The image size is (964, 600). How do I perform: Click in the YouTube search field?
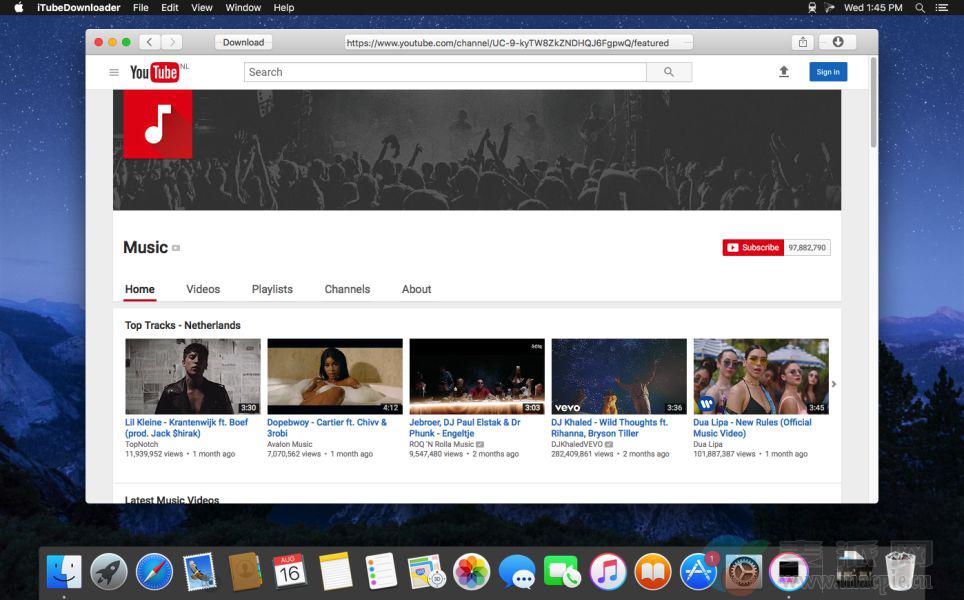[x=445, y=72]
